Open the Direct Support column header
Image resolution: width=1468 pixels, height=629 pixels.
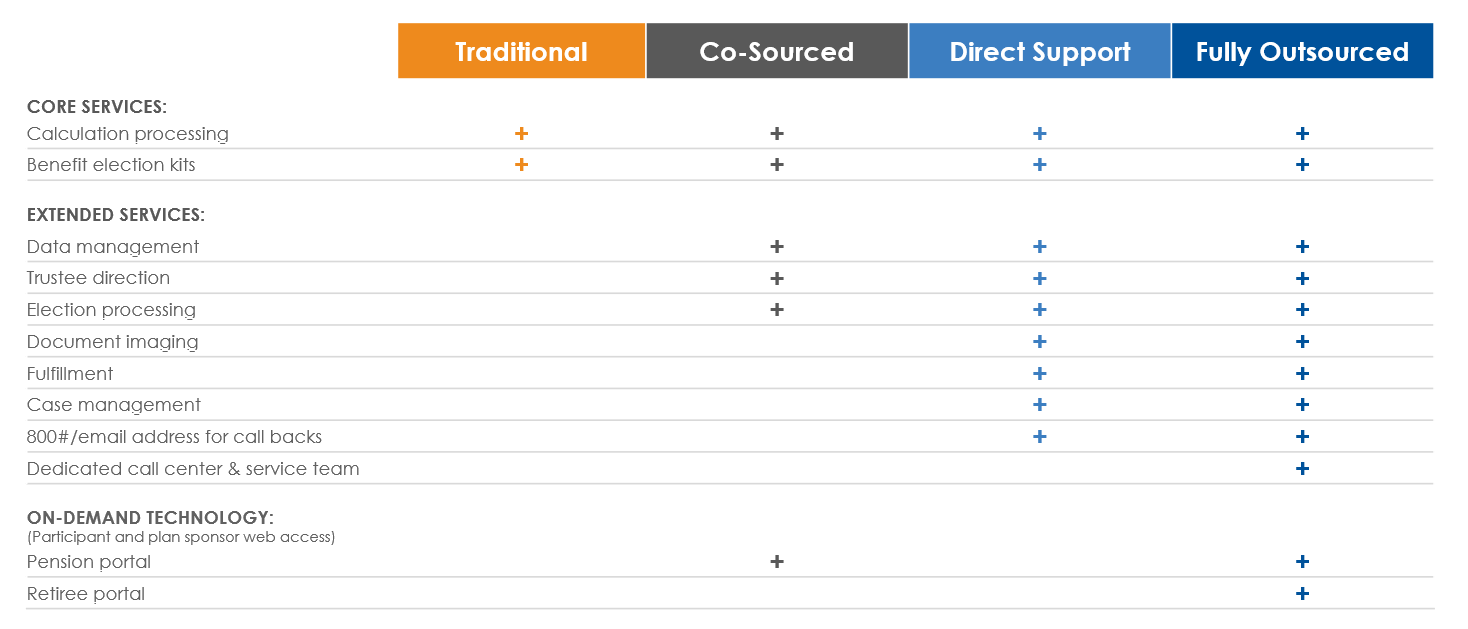click(x=1040, y=52)
